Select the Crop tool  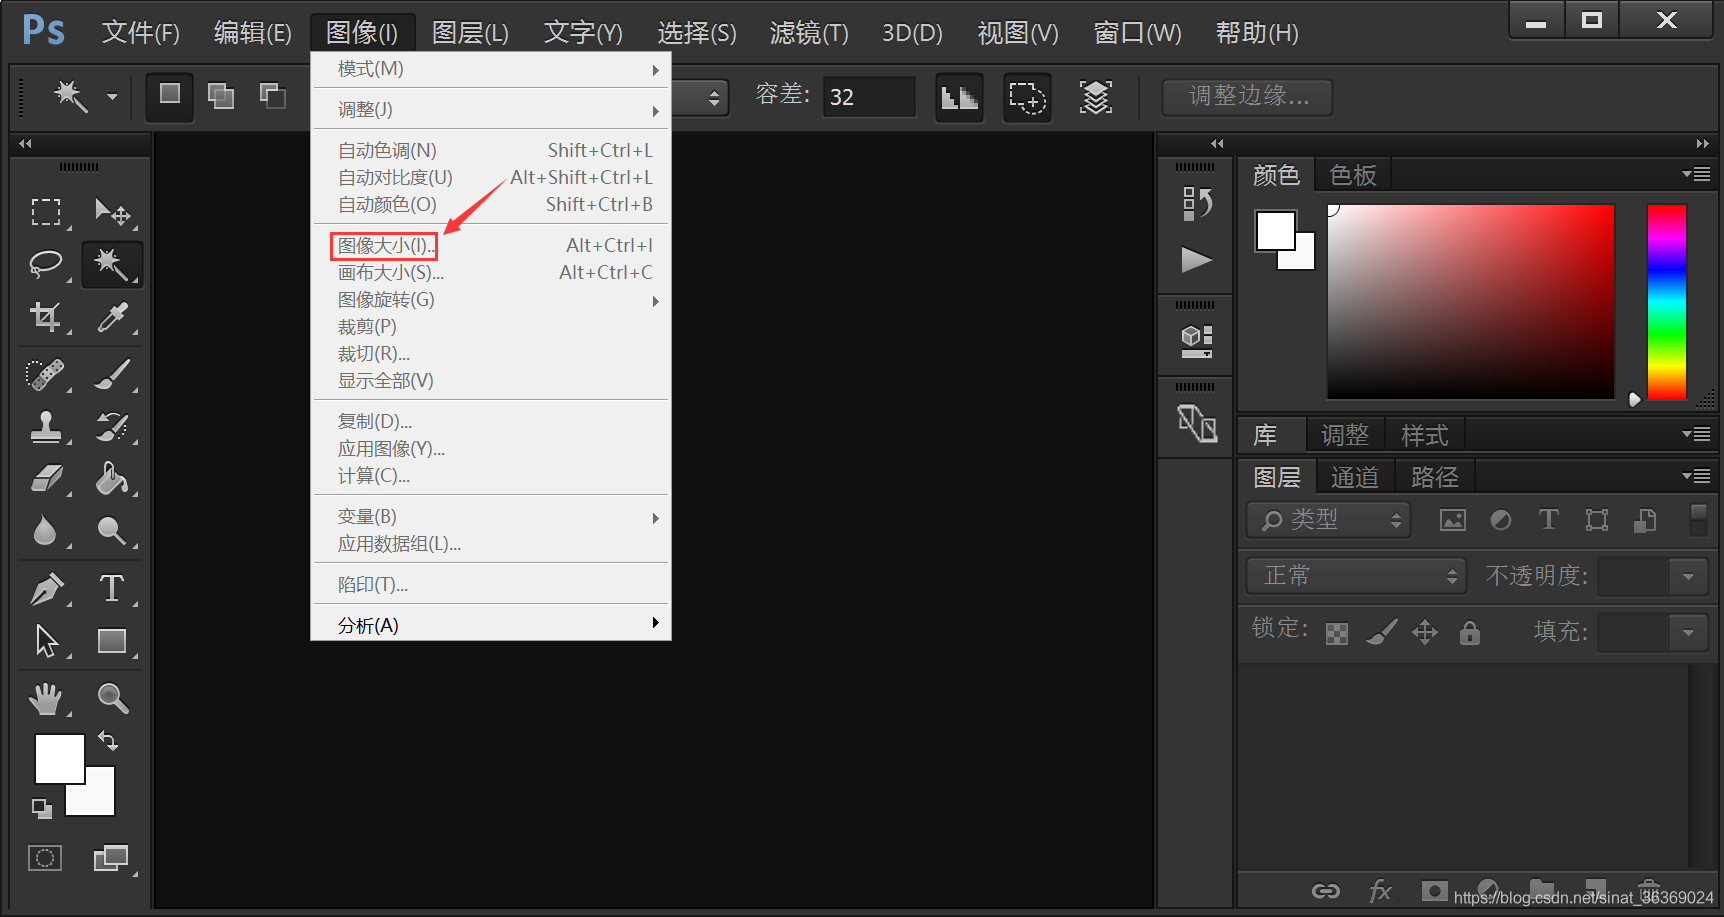(46, 317)
